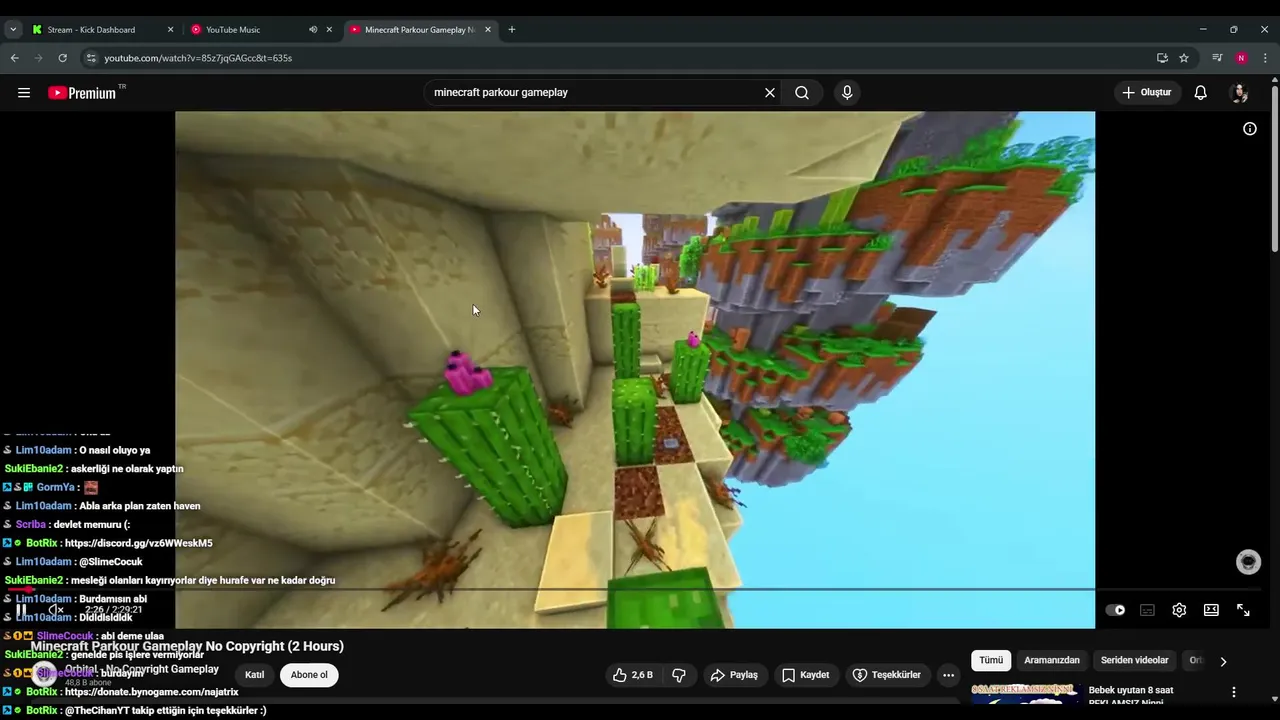Select the Seriden videolar chip
1280x720 pixels.
[x=1135, y=660]
